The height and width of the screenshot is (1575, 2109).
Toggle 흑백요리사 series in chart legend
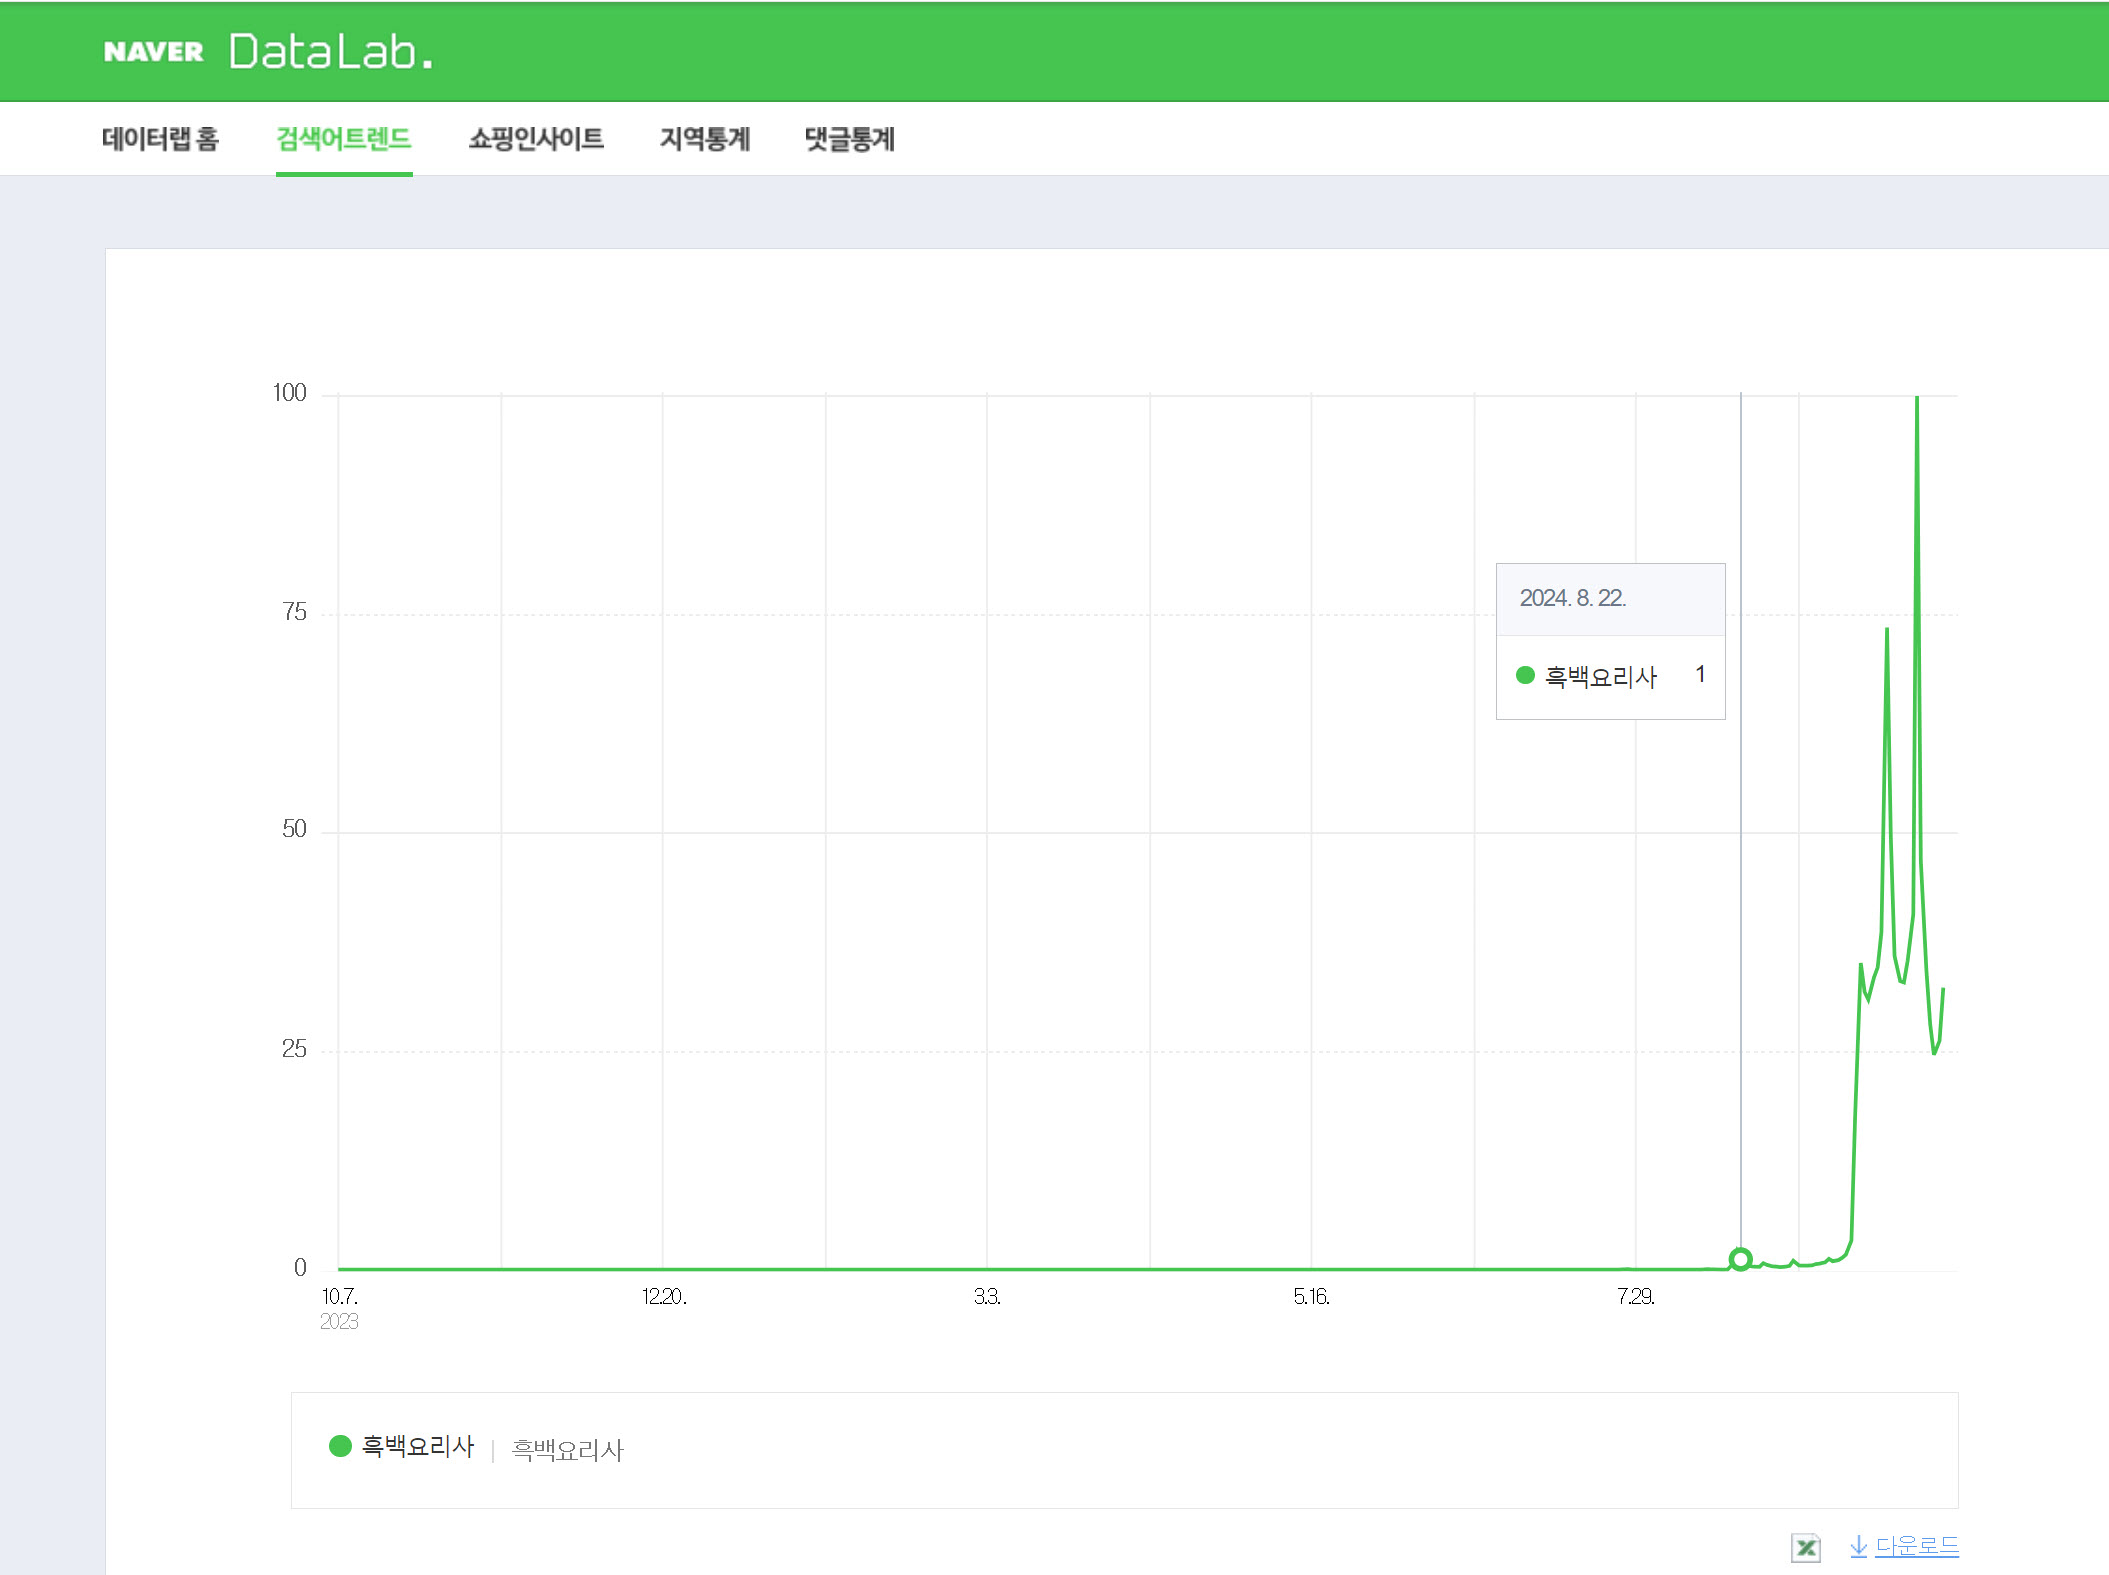417,1446
